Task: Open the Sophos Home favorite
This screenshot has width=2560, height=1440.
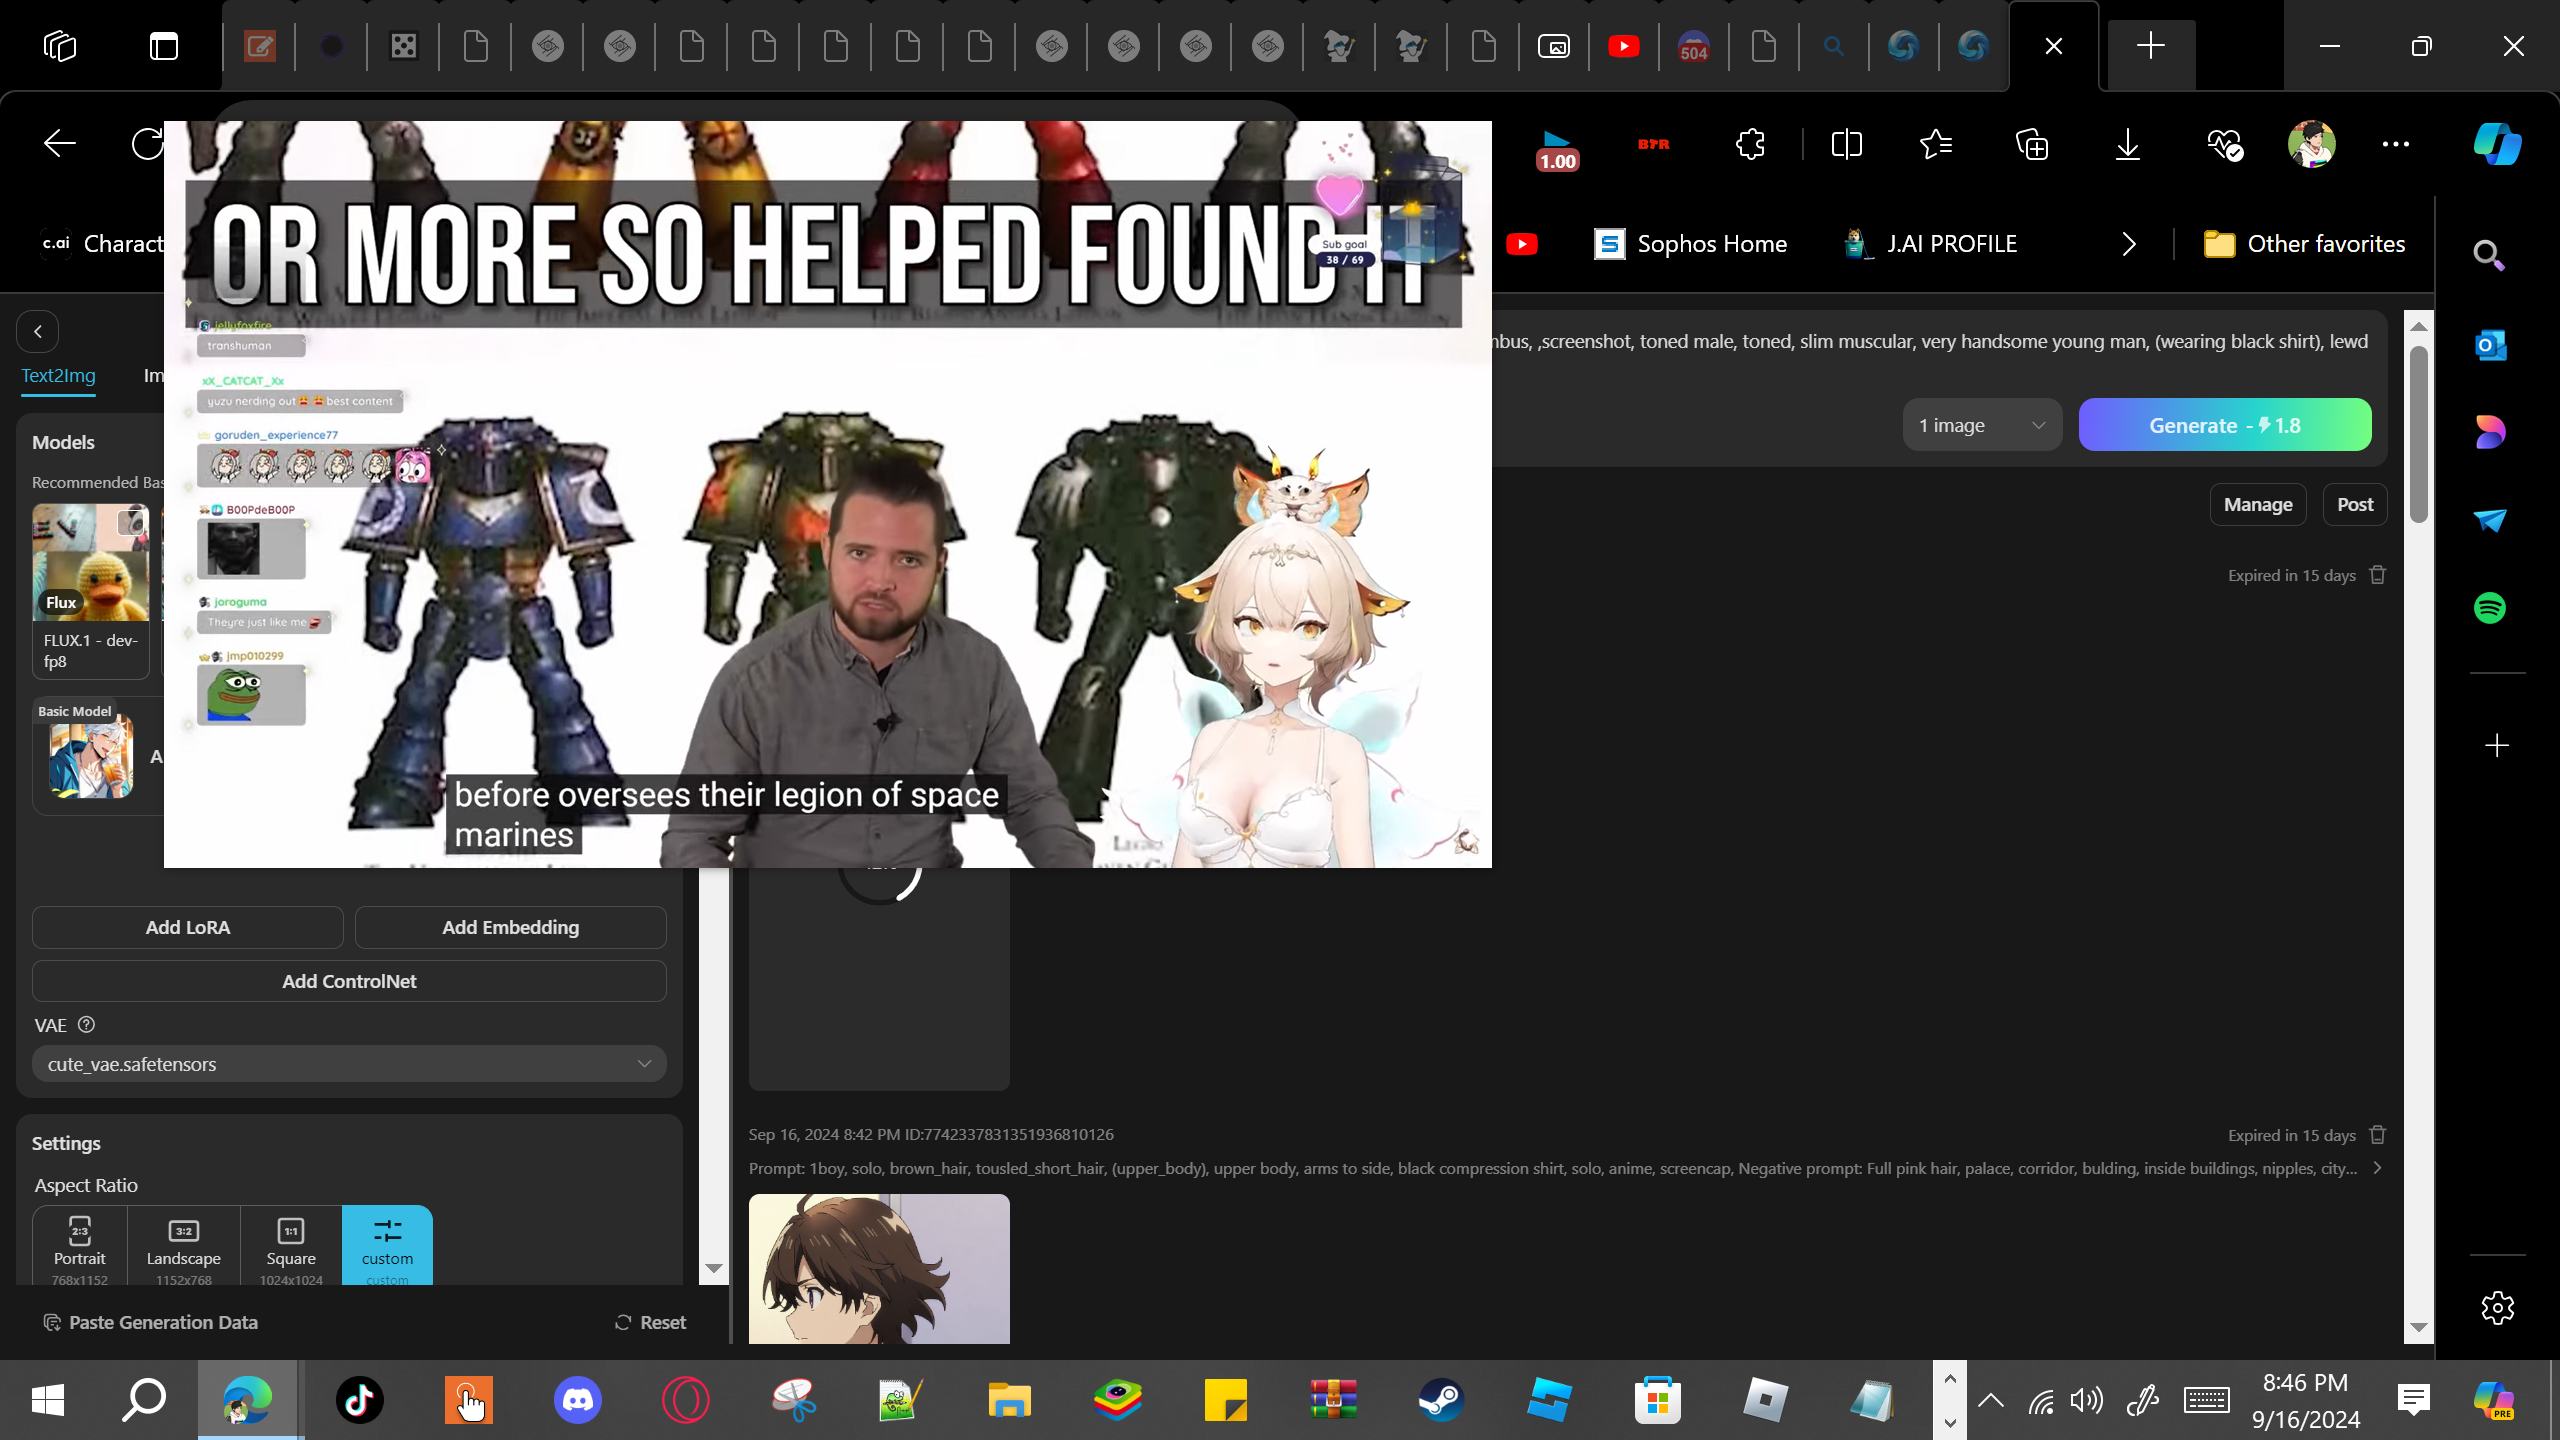Action: click(x=1690, y=244)
